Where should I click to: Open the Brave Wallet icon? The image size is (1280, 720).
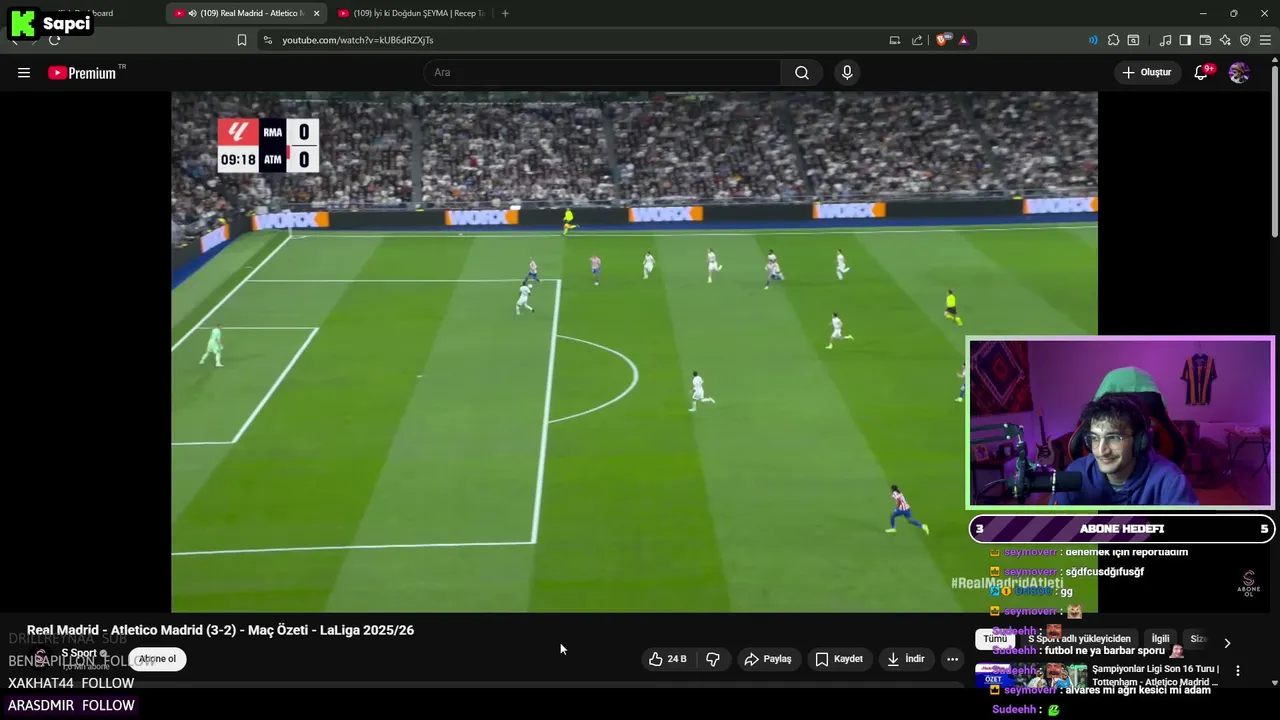coord(1205,40)
